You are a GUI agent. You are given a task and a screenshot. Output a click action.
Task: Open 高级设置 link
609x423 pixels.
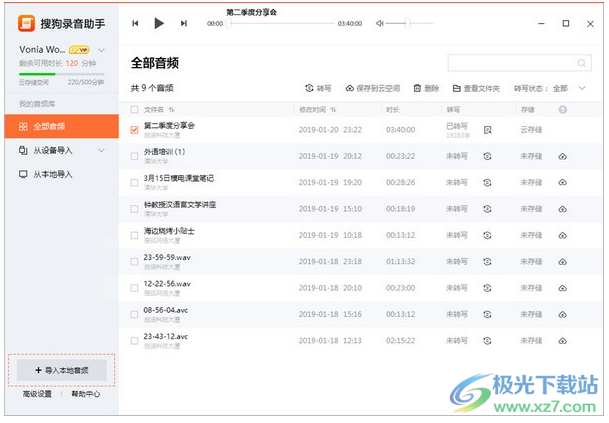[37, 394]
